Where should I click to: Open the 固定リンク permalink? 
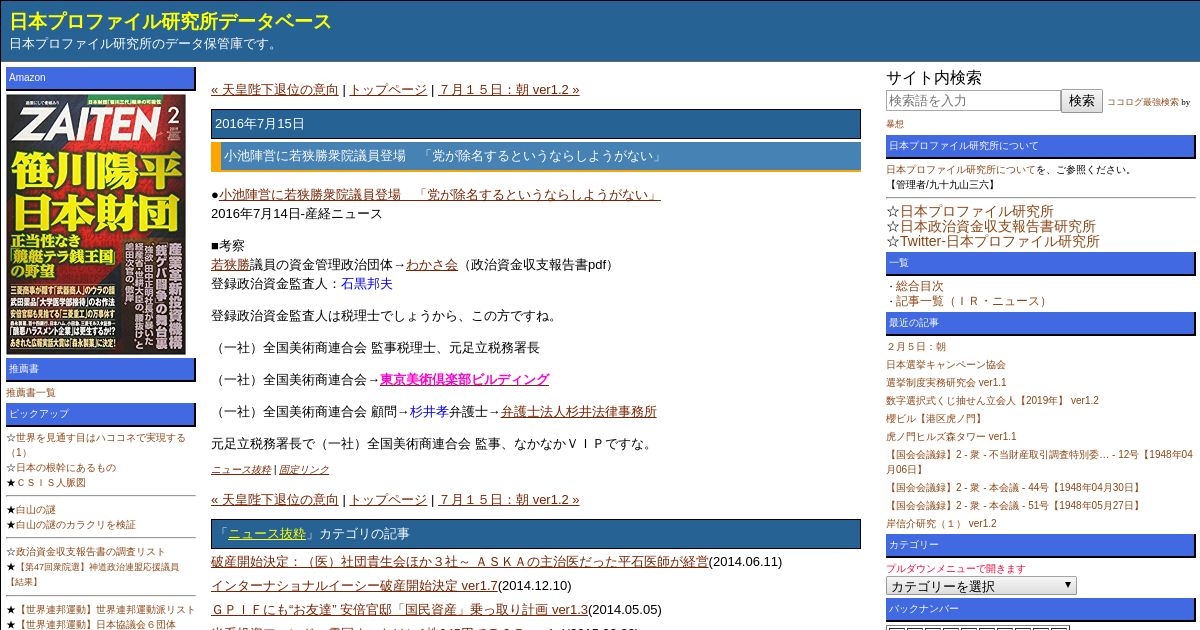[304, 470]
